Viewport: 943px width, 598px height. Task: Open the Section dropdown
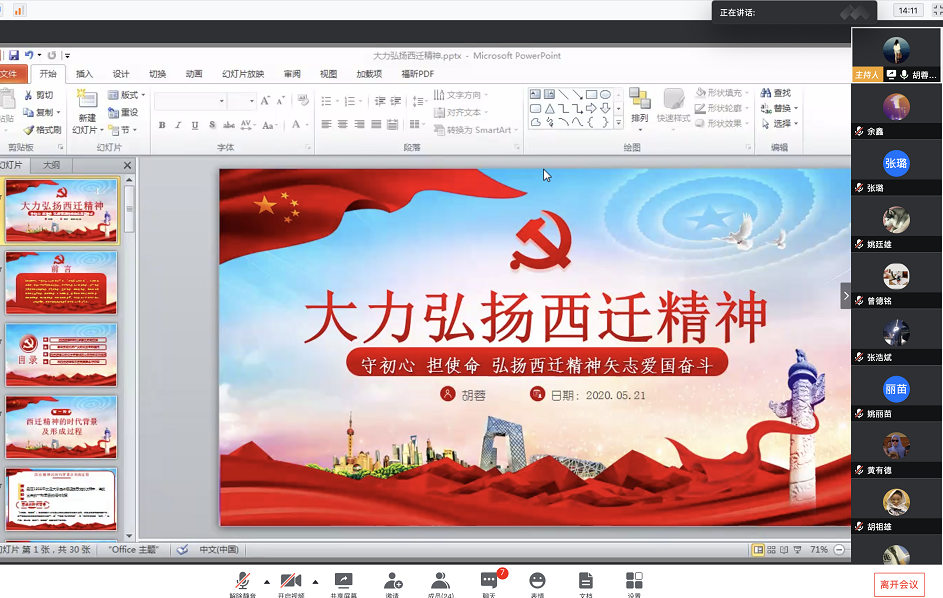click(123, 130)
